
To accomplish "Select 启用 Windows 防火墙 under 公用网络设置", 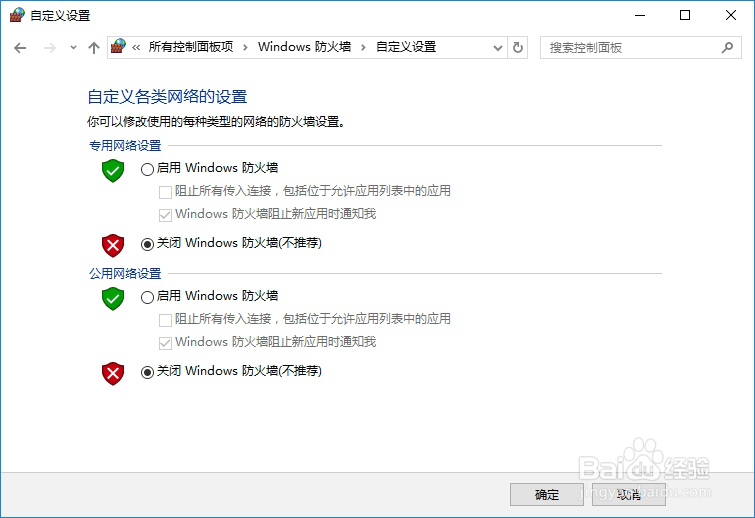I will [147, 297].
